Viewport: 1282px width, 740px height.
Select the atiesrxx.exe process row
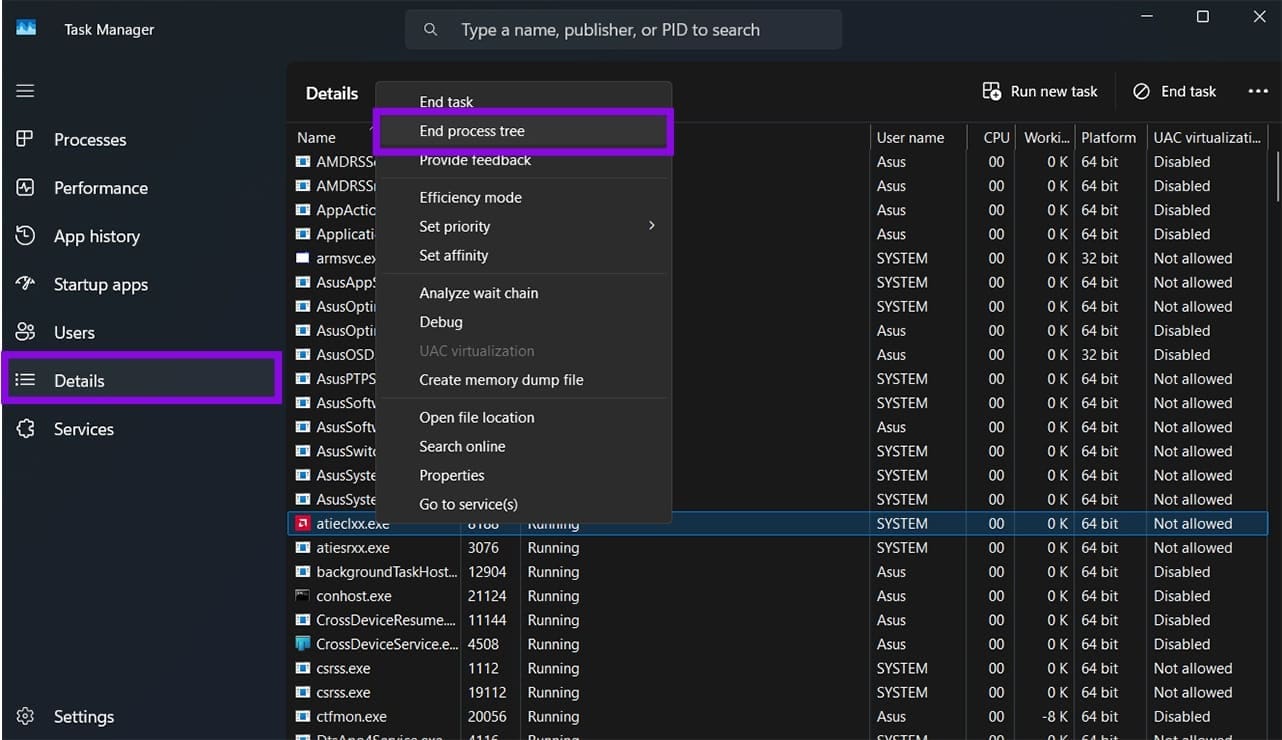[x=779, y=548]
